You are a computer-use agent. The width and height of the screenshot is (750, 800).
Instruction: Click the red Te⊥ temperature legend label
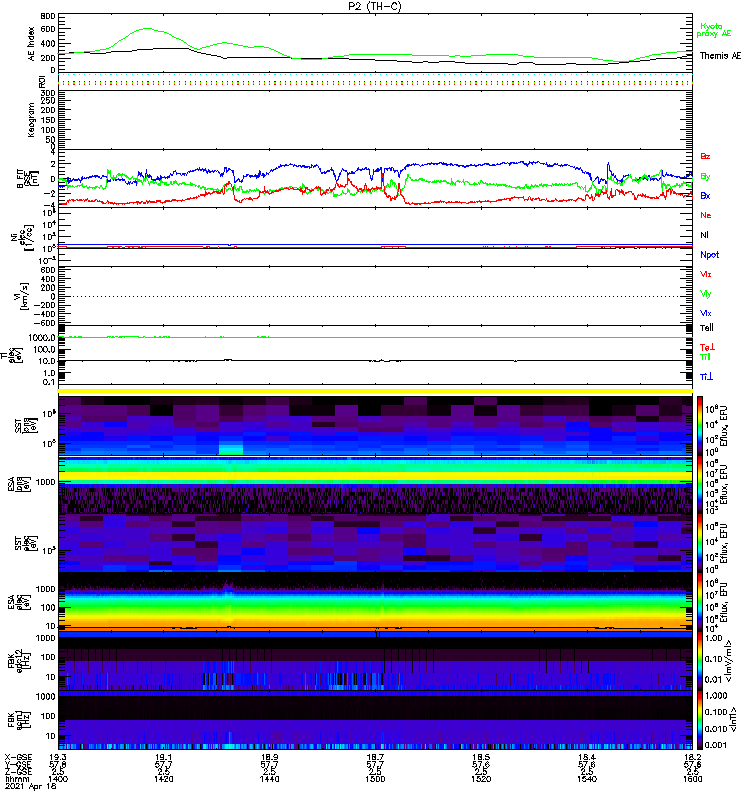click(x=707, y=347)
